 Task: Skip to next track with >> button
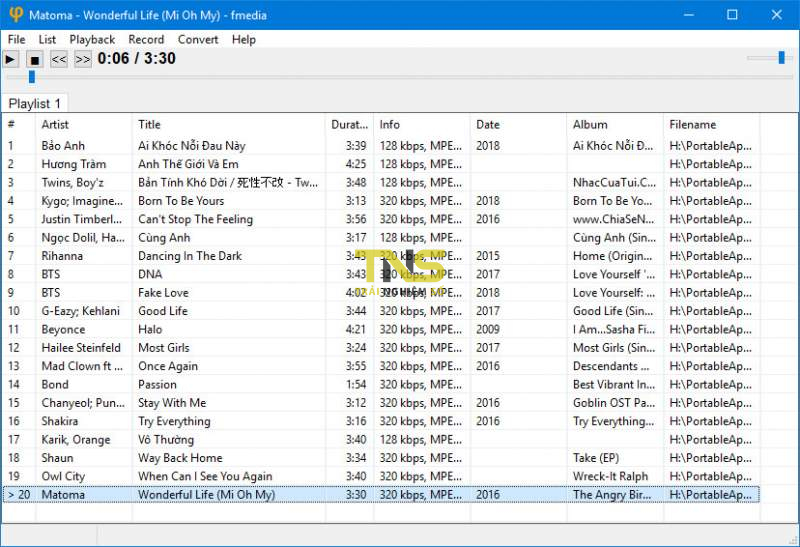coord(83,59)
